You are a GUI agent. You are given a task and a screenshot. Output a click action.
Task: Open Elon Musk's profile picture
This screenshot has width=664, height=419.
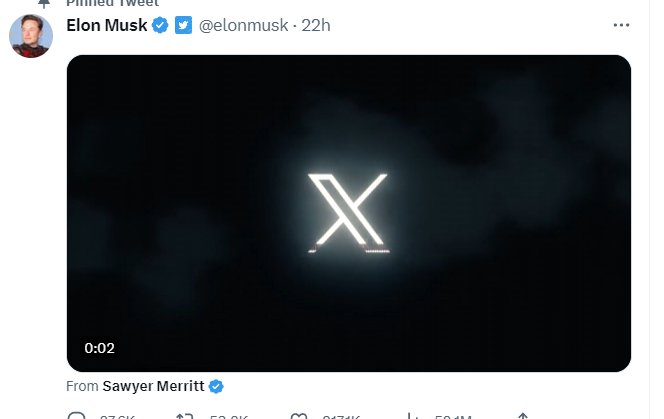[31, 36]
